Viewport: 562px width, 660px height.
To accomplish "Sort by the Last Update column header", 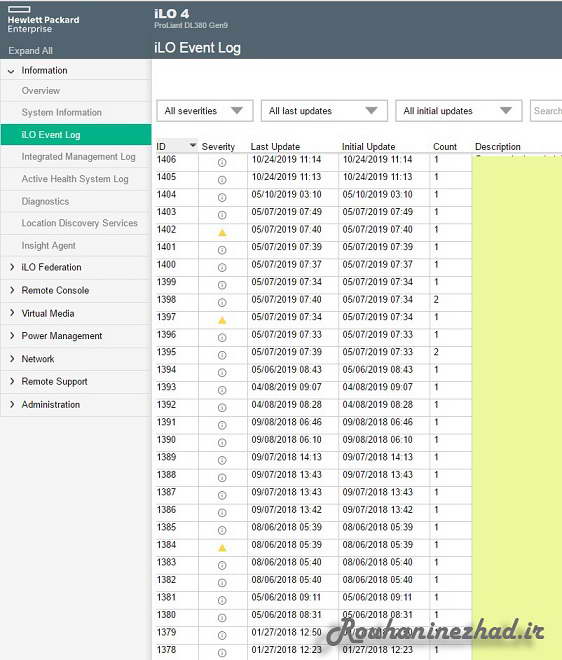I will point(275,146).
